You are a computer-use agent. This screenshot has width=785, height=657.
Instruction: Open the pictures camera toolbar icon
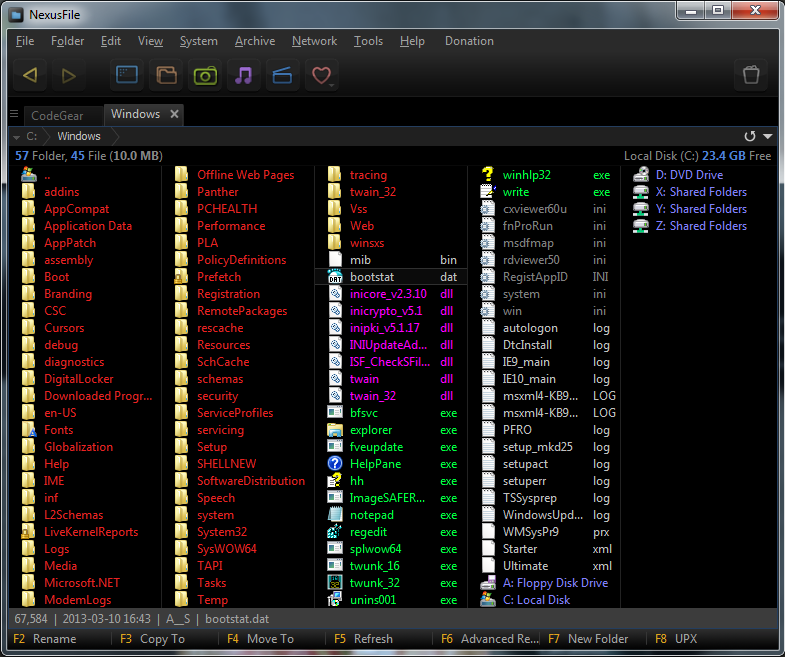tap(205, 76)
